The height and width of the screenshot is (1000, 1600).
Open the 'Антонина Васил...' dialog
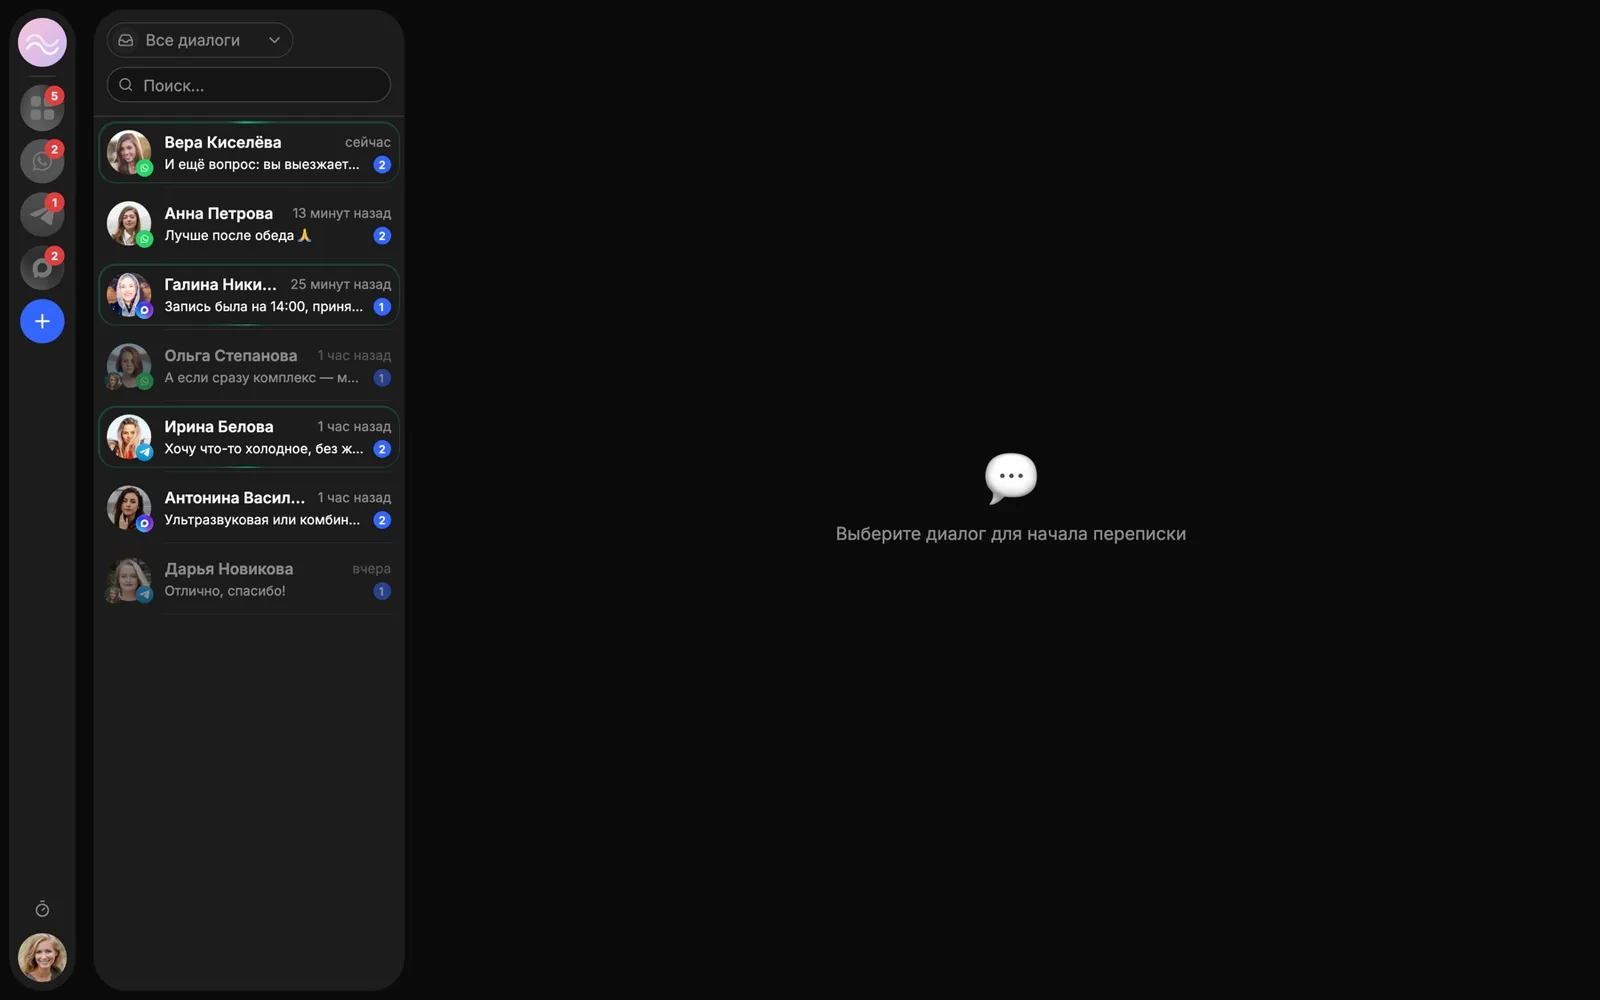click(x=249, y=508)
